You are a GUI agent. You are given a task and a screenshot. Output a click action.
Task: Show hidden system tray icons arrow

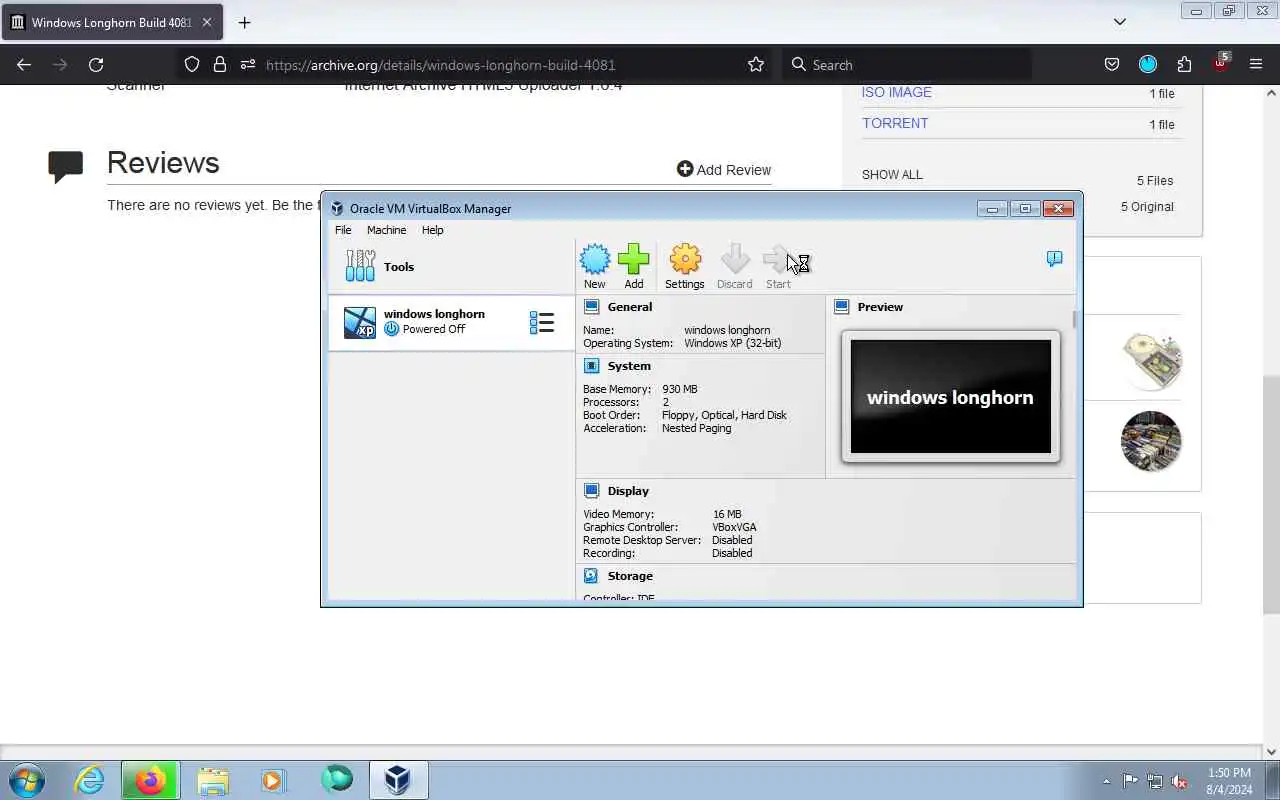(1106, 781)
